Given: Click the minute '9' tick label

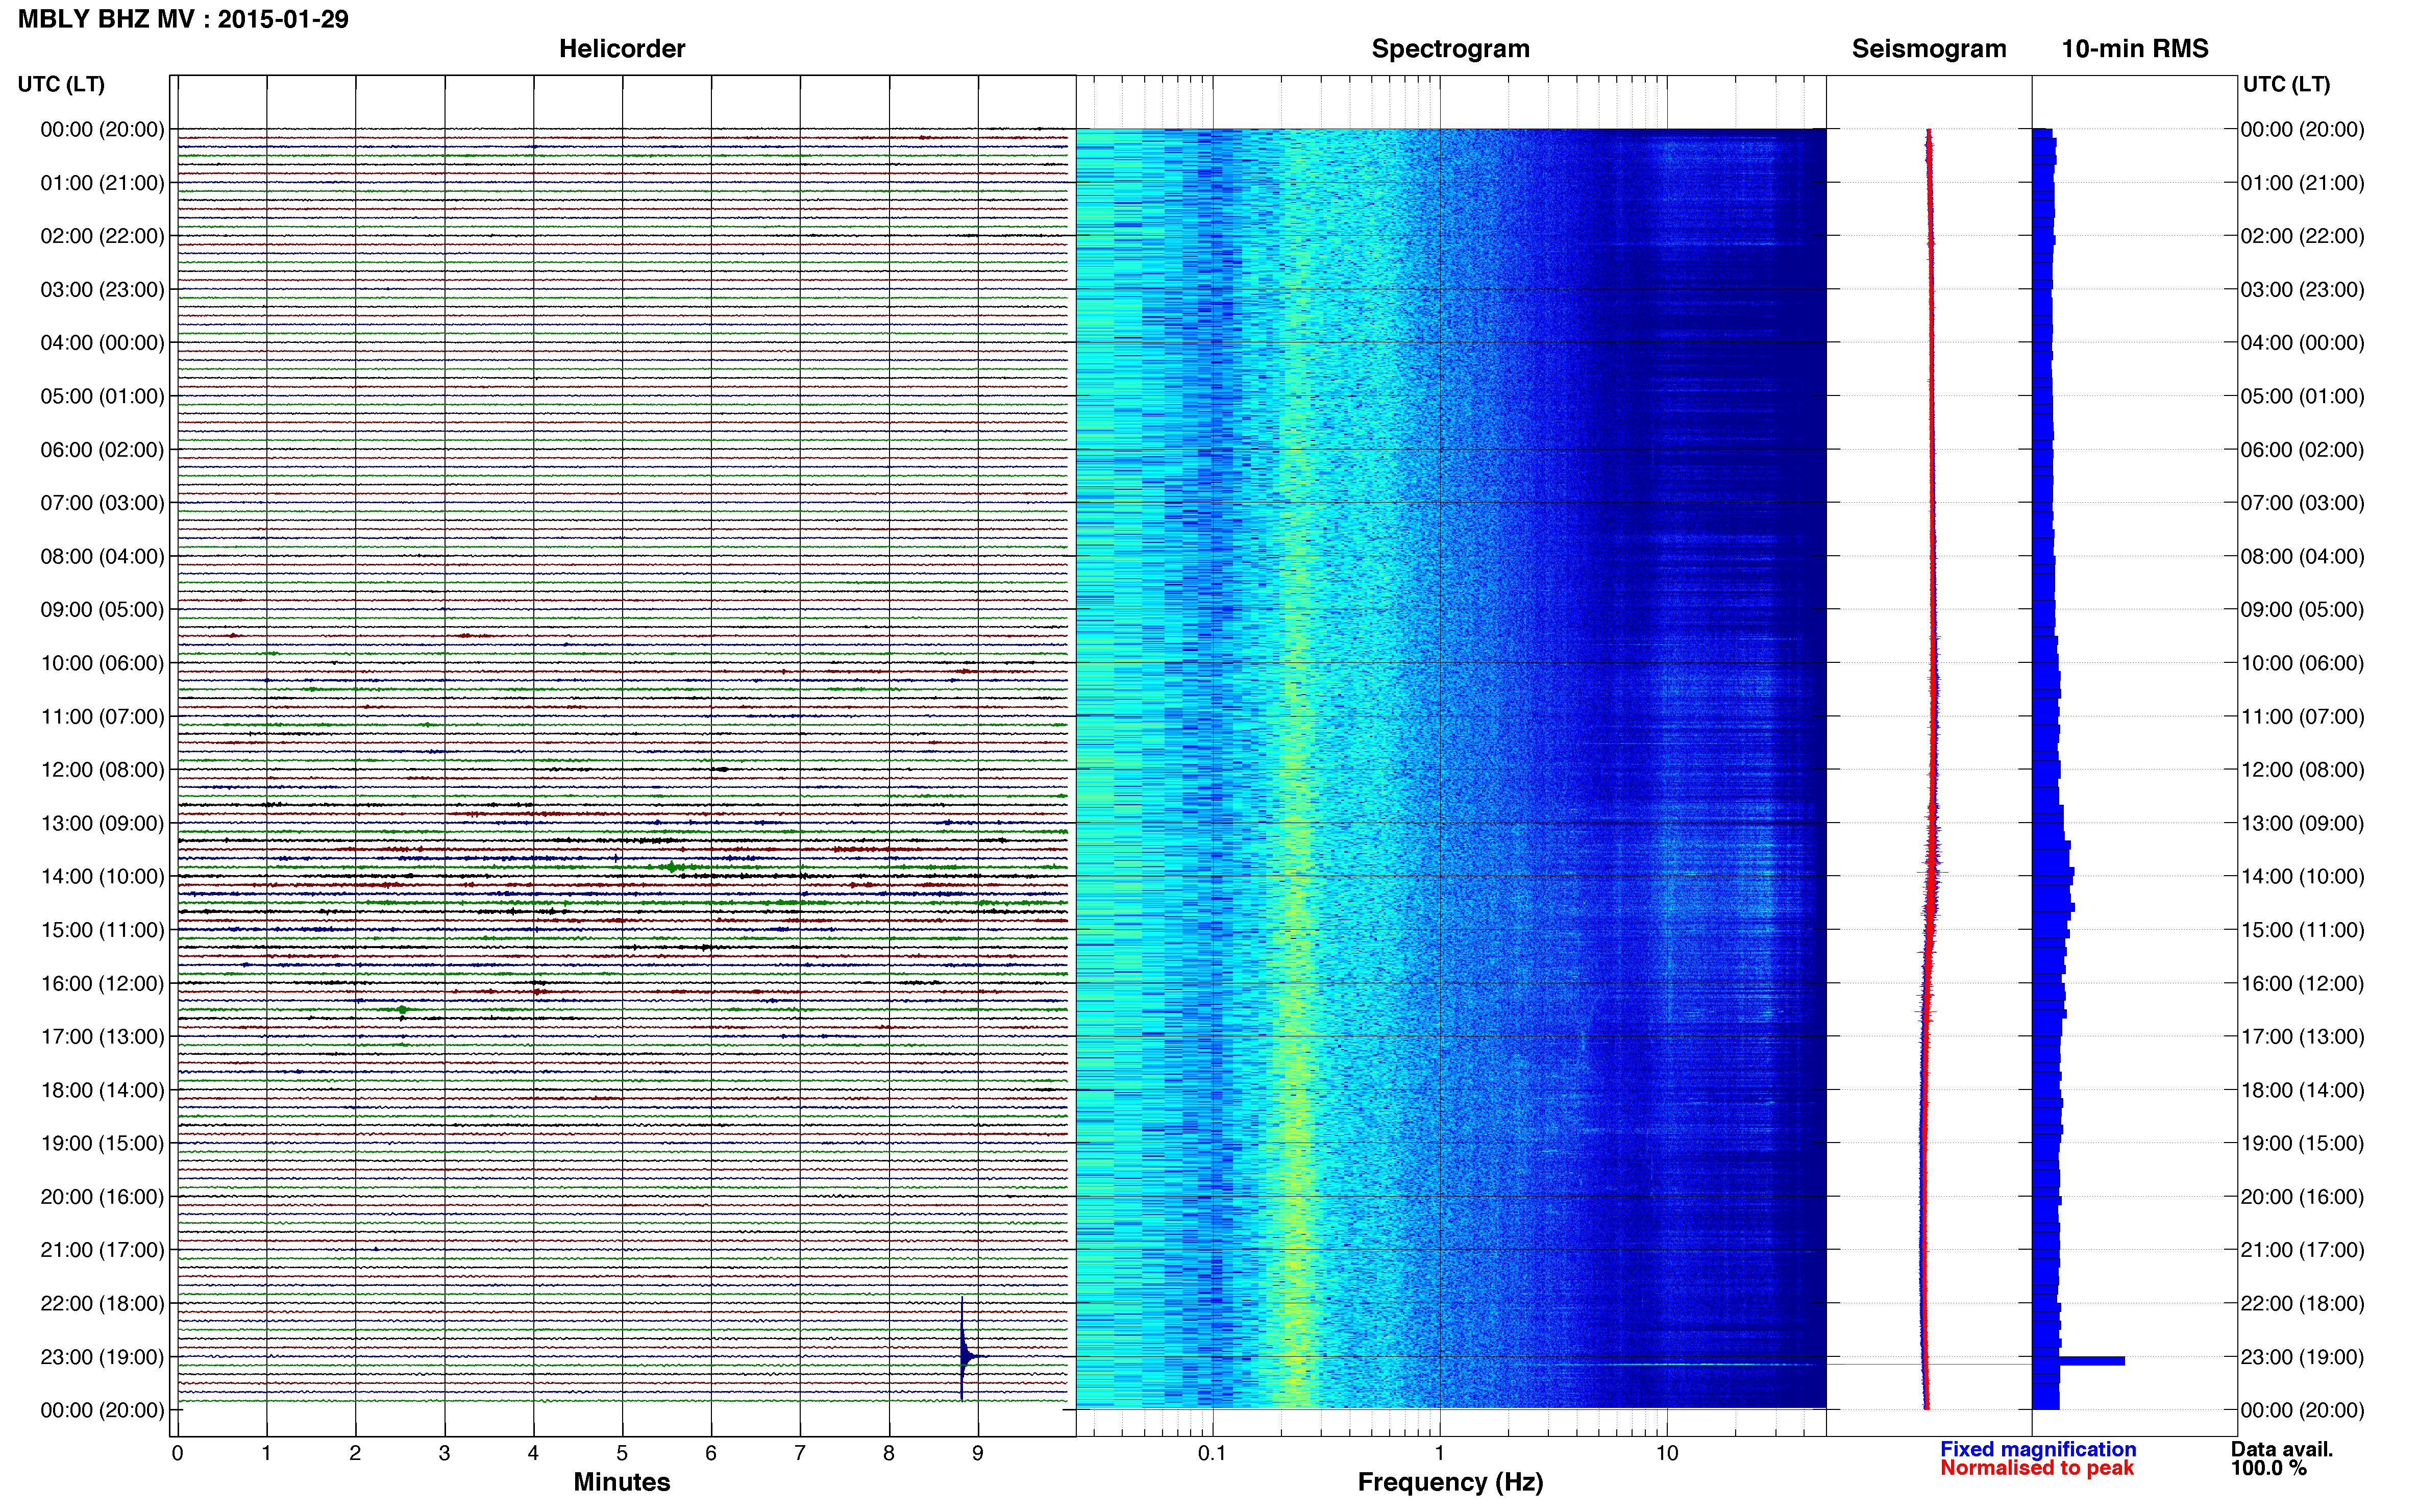Looking at the screenshot, I should tap(978, 1453).
